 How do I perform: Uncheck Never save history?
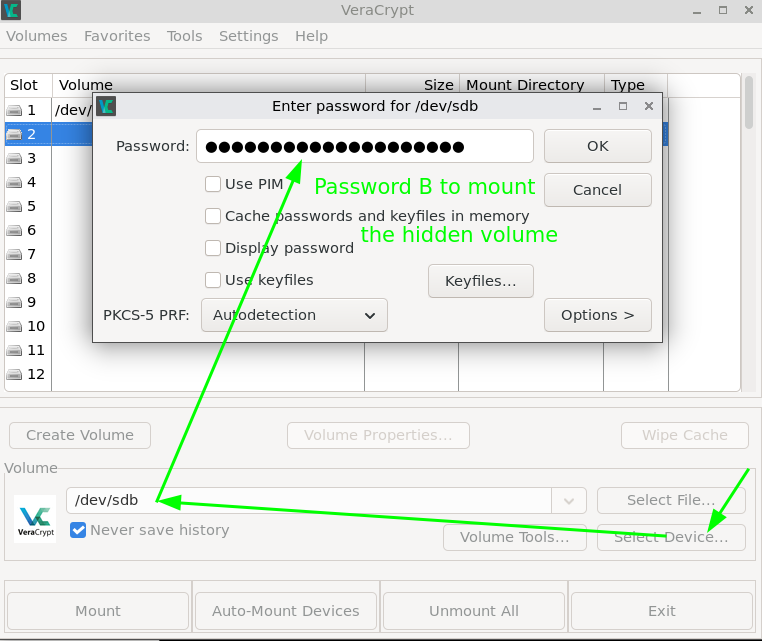78,530
